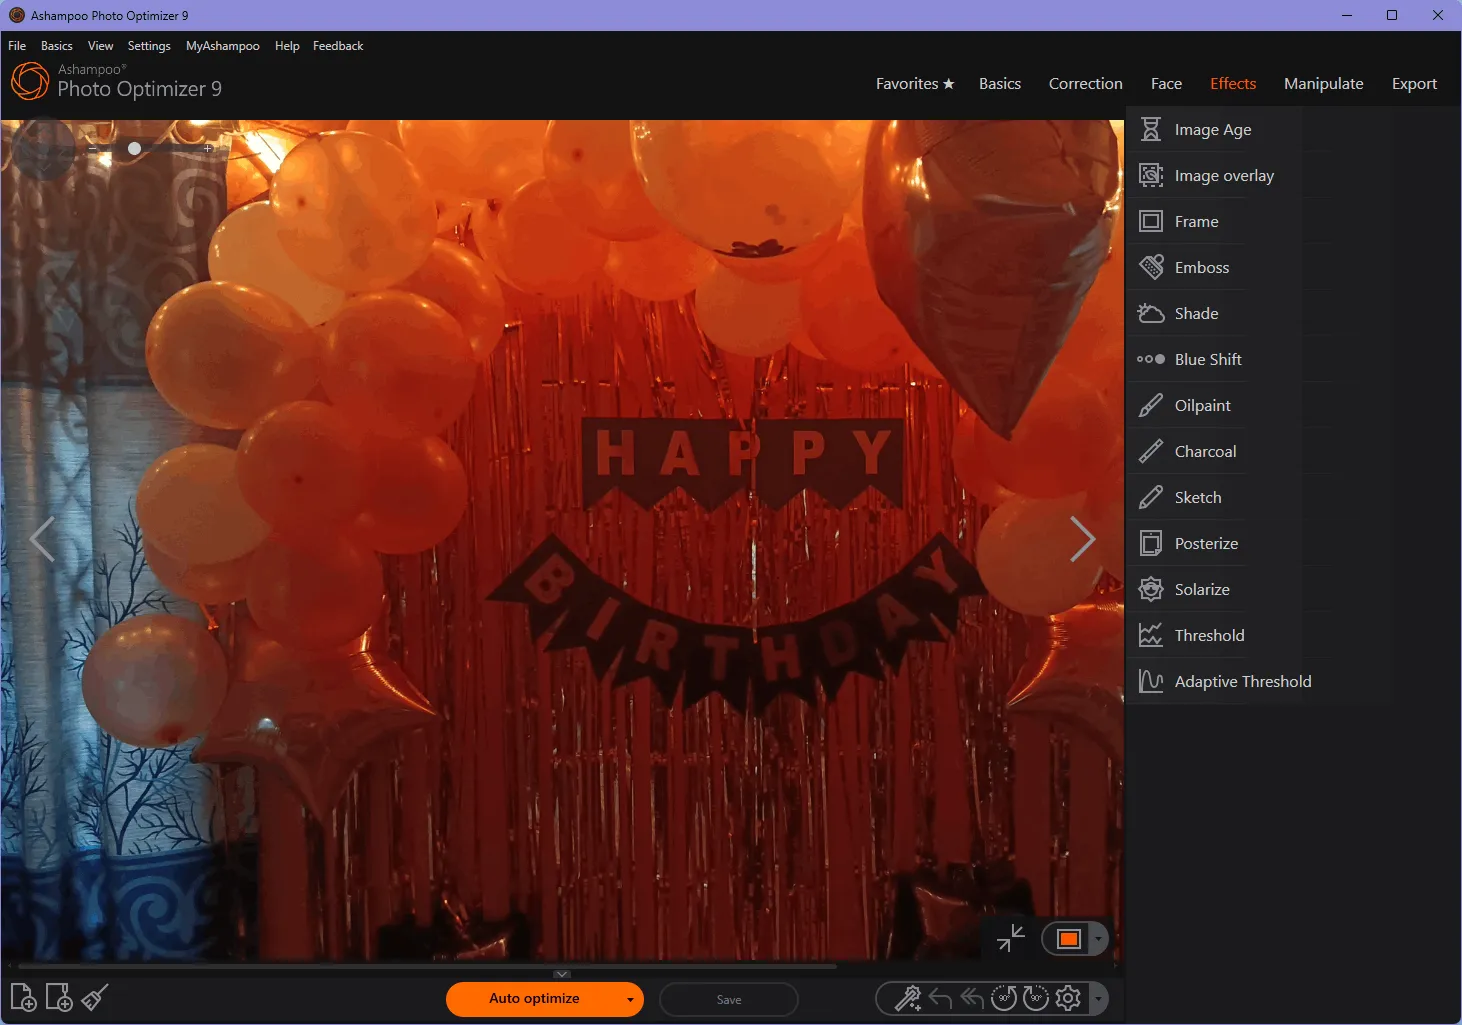The height and width of the screenshot is (1025, 1462).
Task: Open the settings gear in bottom toolbar
Action: 1068,997
